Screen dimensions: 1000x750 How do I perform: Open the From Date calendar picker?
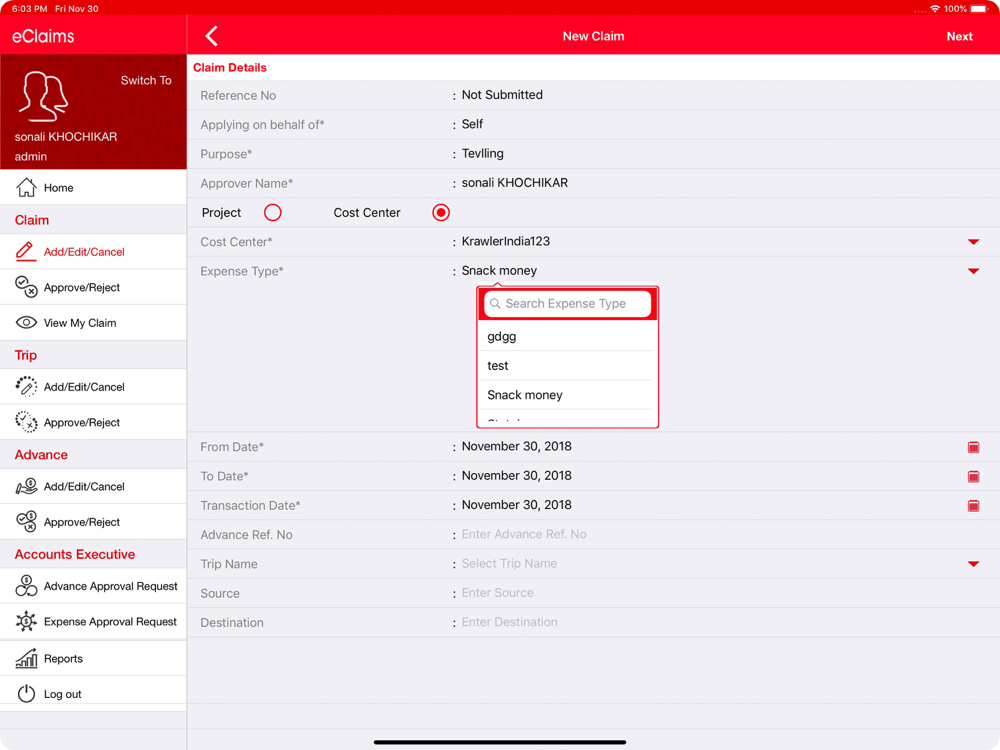[973, 447]
